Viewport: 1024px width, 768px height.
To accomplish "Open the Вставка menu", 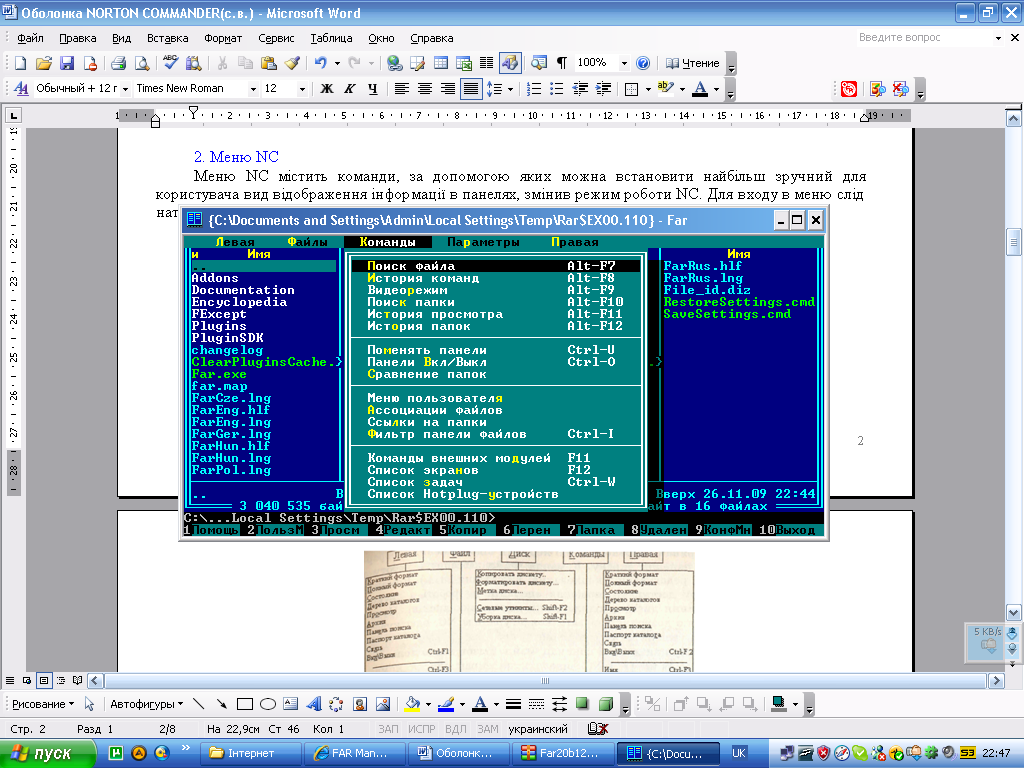I will click(167, 38).
